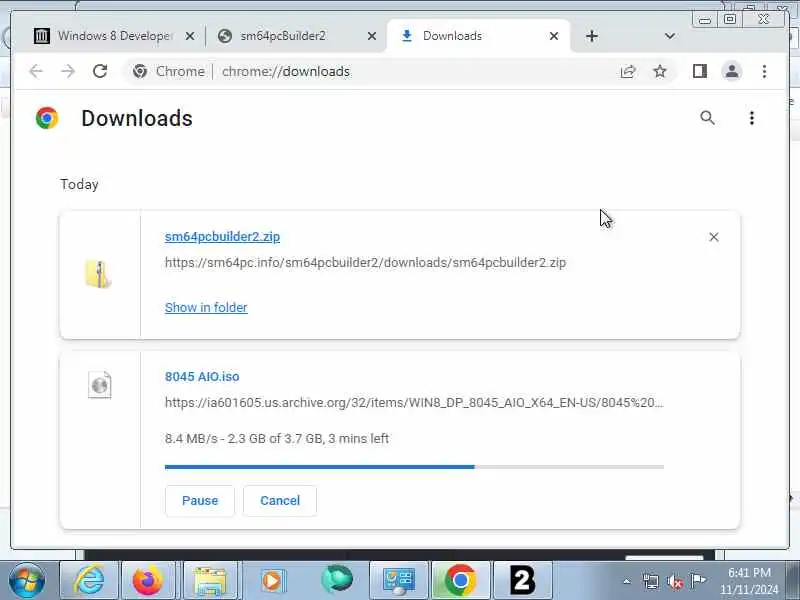Screen dimensions: 800x600
Task: Open the Downloads page three-dot menu
Action: [752, 118]
